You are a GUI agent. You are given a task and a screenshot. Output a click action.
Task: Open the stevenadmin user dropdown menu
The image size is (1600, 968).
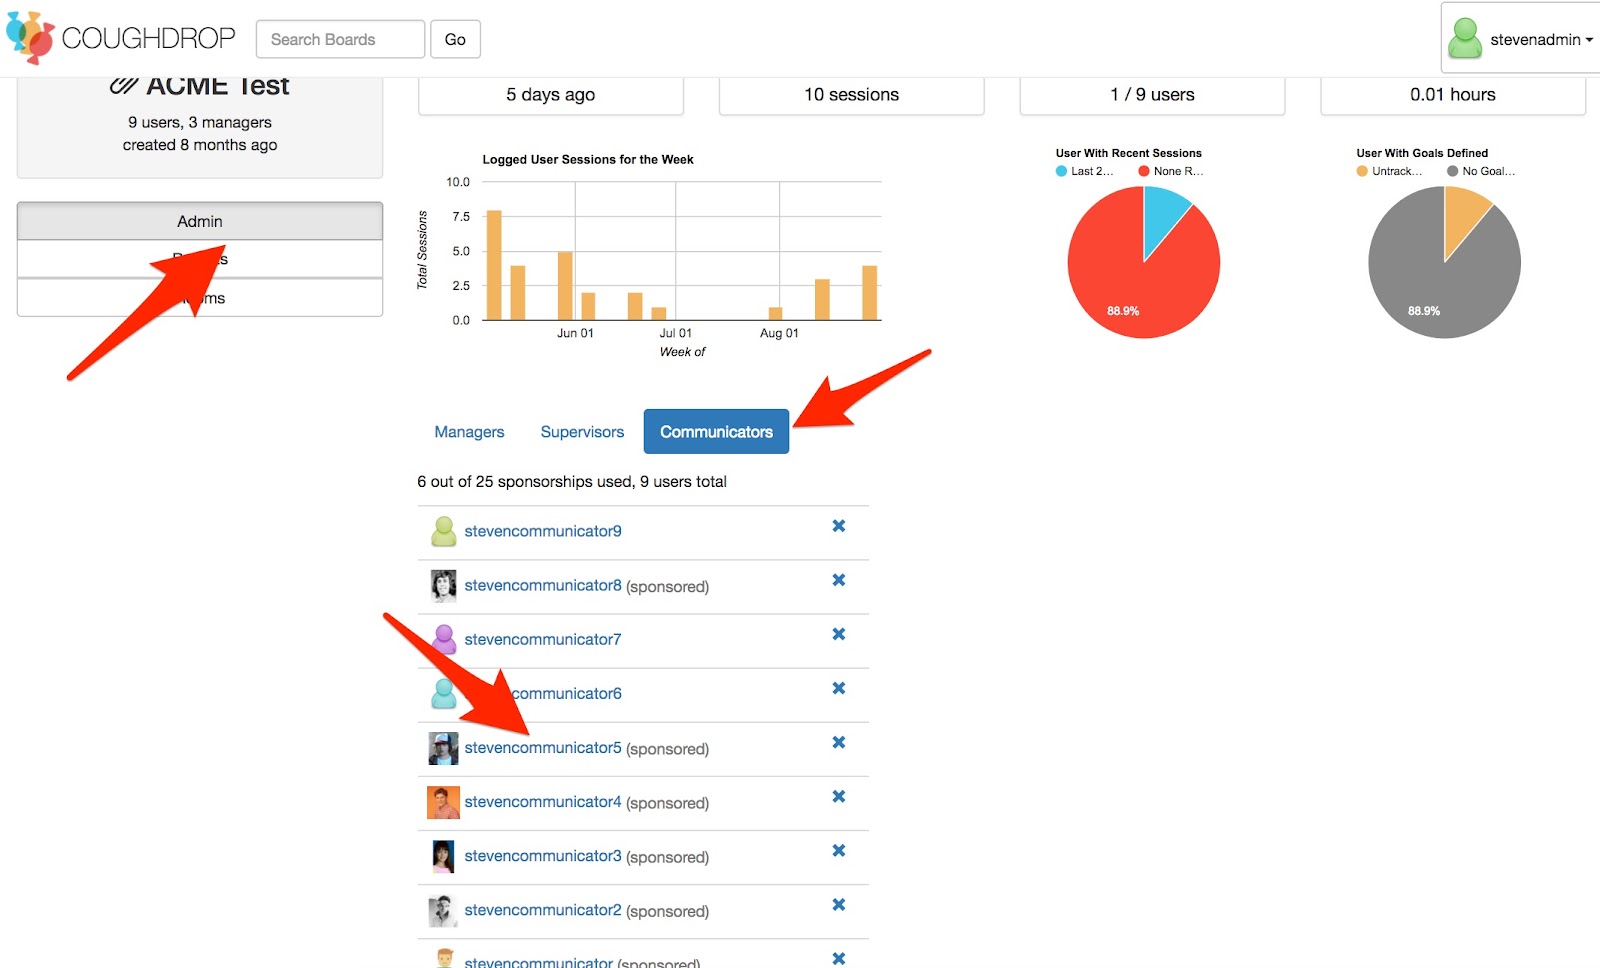pyautogui.click(x=1521, y=39)
